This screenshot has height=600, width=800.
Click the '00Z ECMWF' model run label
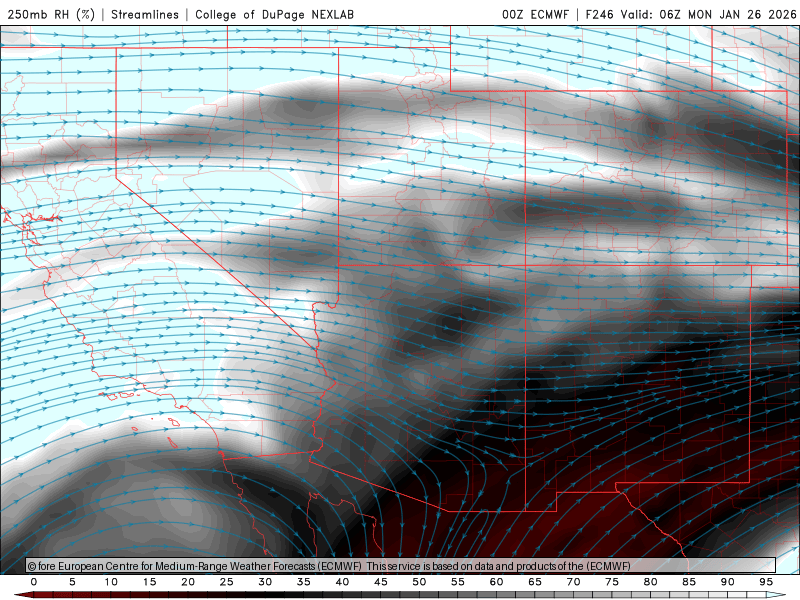coord(535,14)
